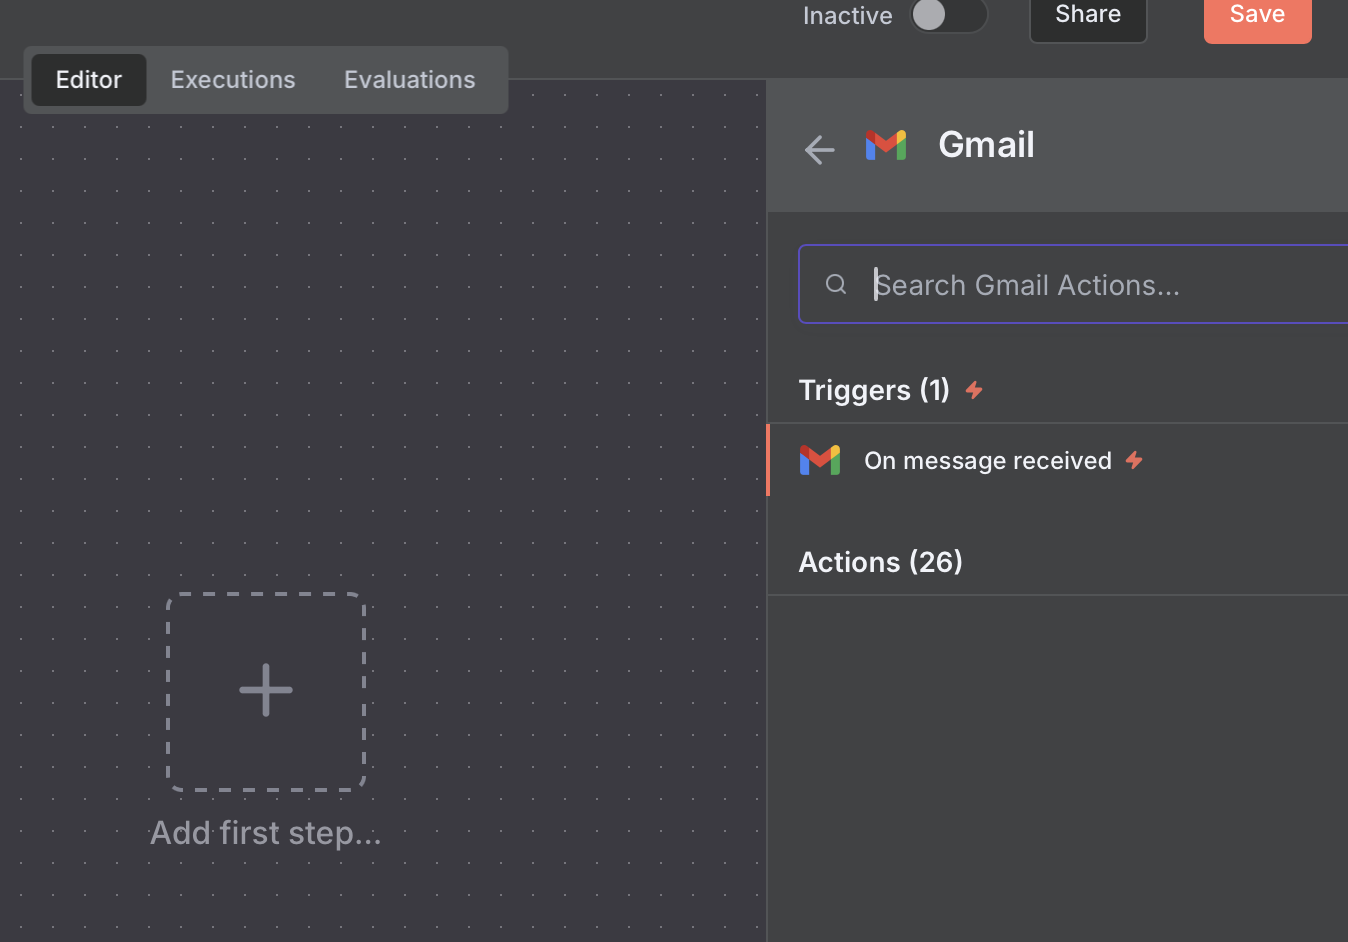Toggle the Inactive workflow switch

pos(948,15)
